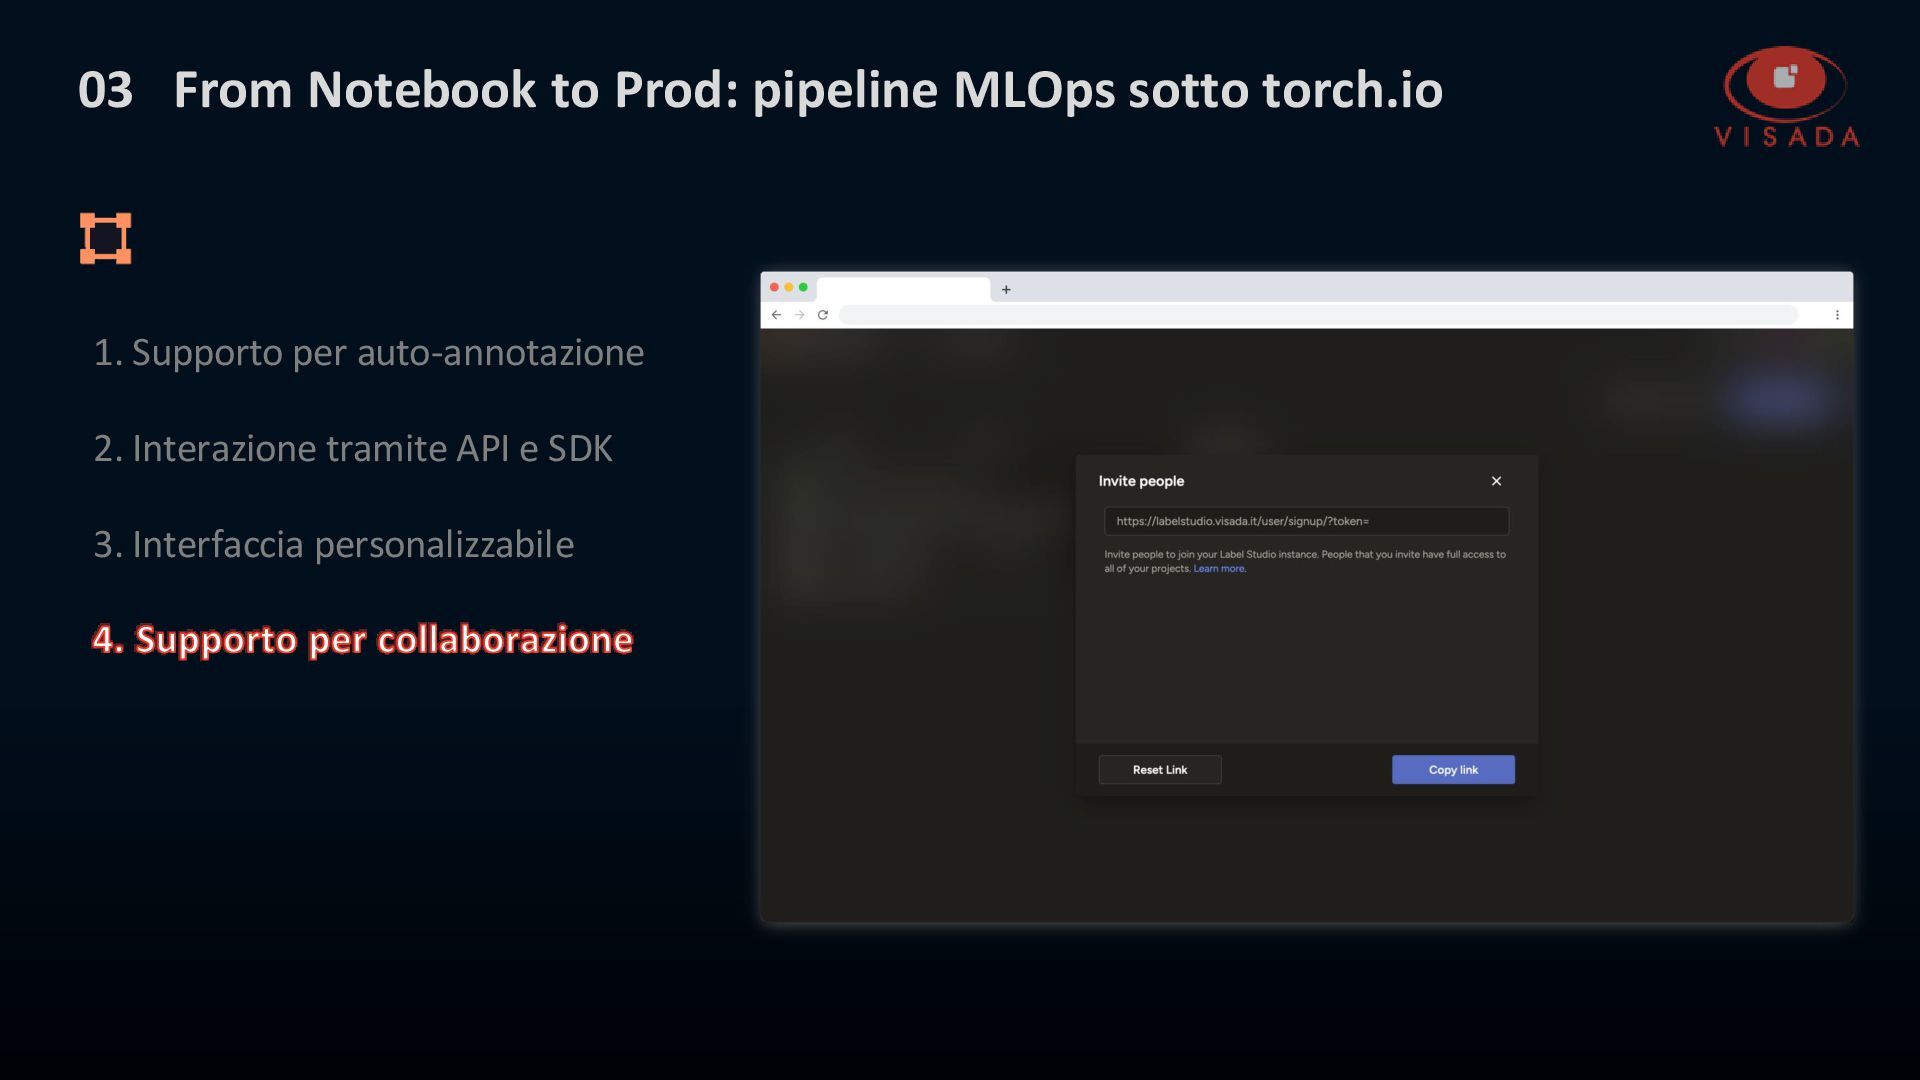Viewport: 1920px width, 1080px height.
Task: Select item Interfaccia personalizzabile
Action: coord(333,544)
